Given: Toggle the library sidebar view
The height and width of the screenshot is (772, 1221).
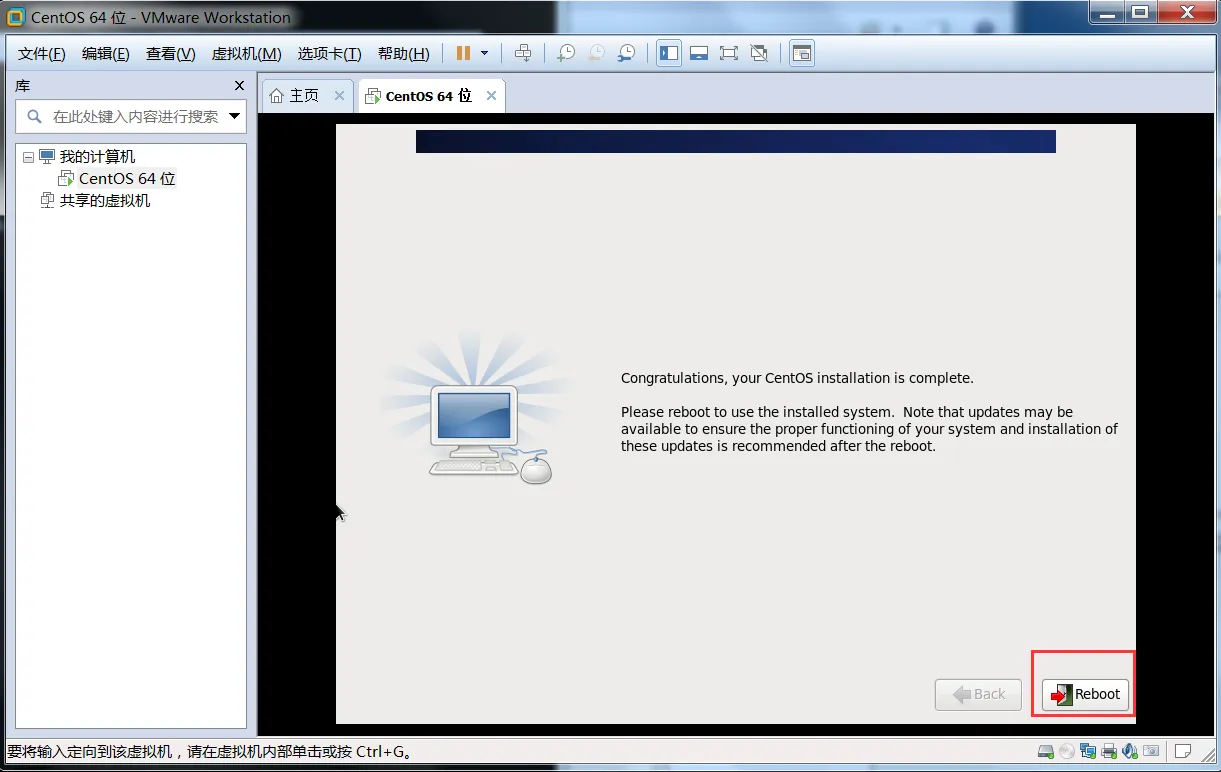Looking at the screenshot, I should 669,53.
